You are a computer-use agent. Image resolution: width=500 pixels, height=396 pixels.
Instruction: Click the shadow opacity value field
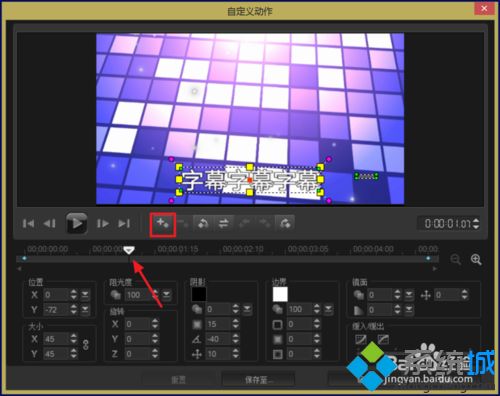point(218,309)
